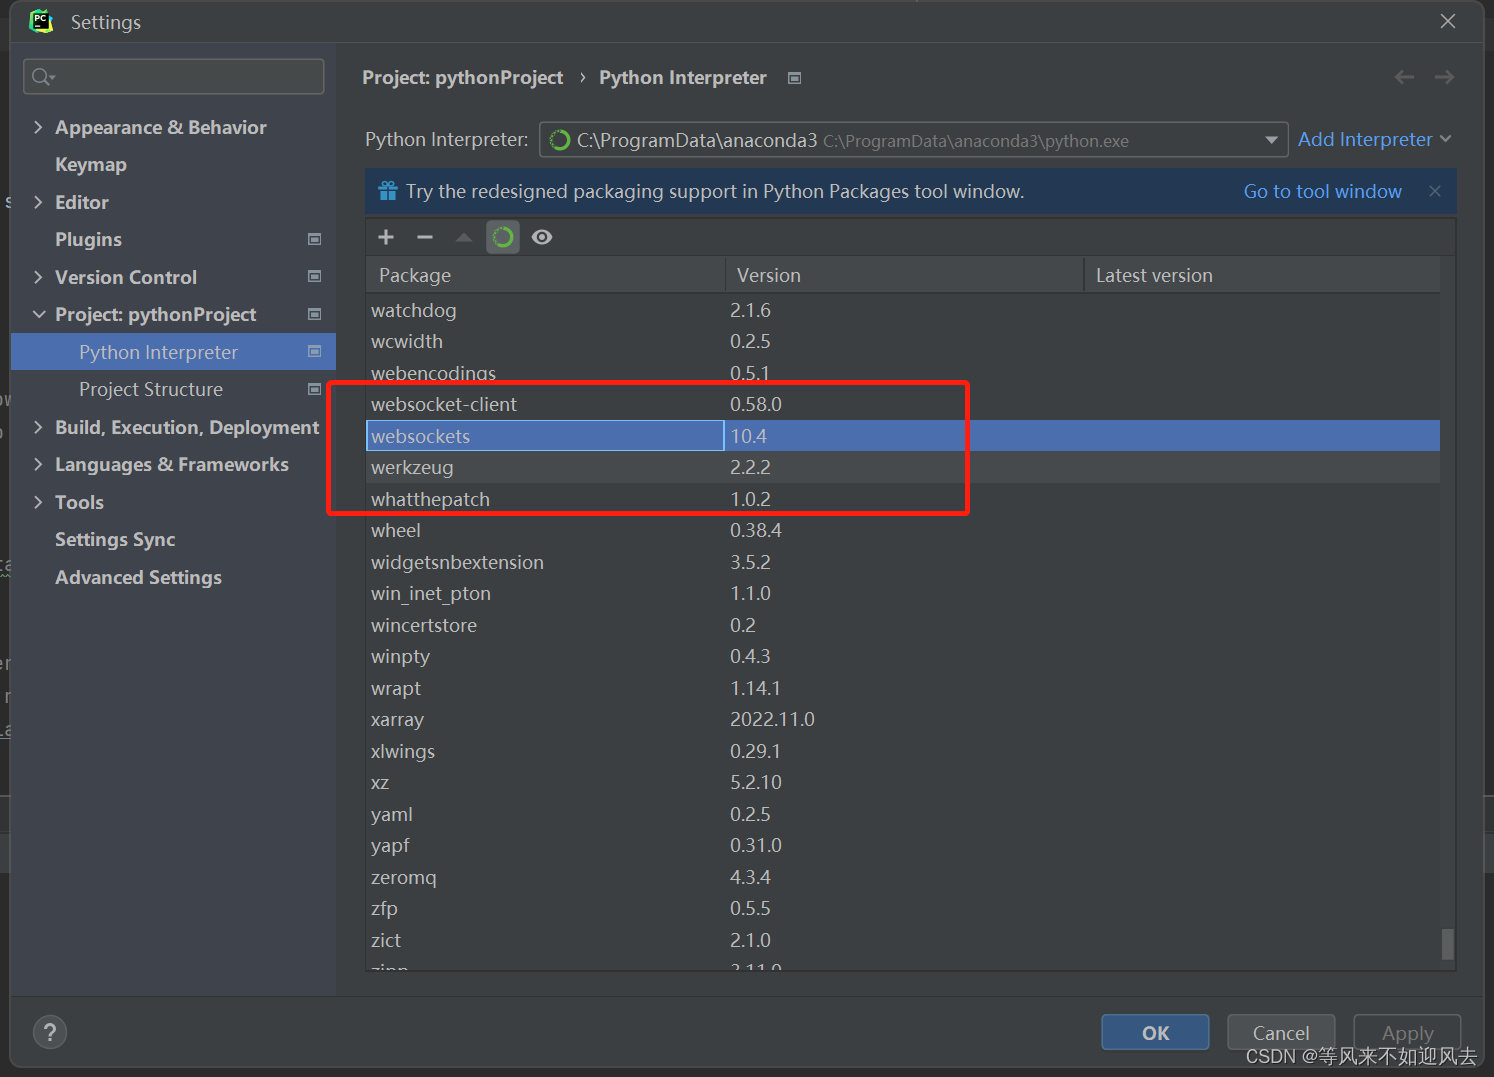Click the search magnifier icon
1494x1077 pixels.
coord(43,77)
